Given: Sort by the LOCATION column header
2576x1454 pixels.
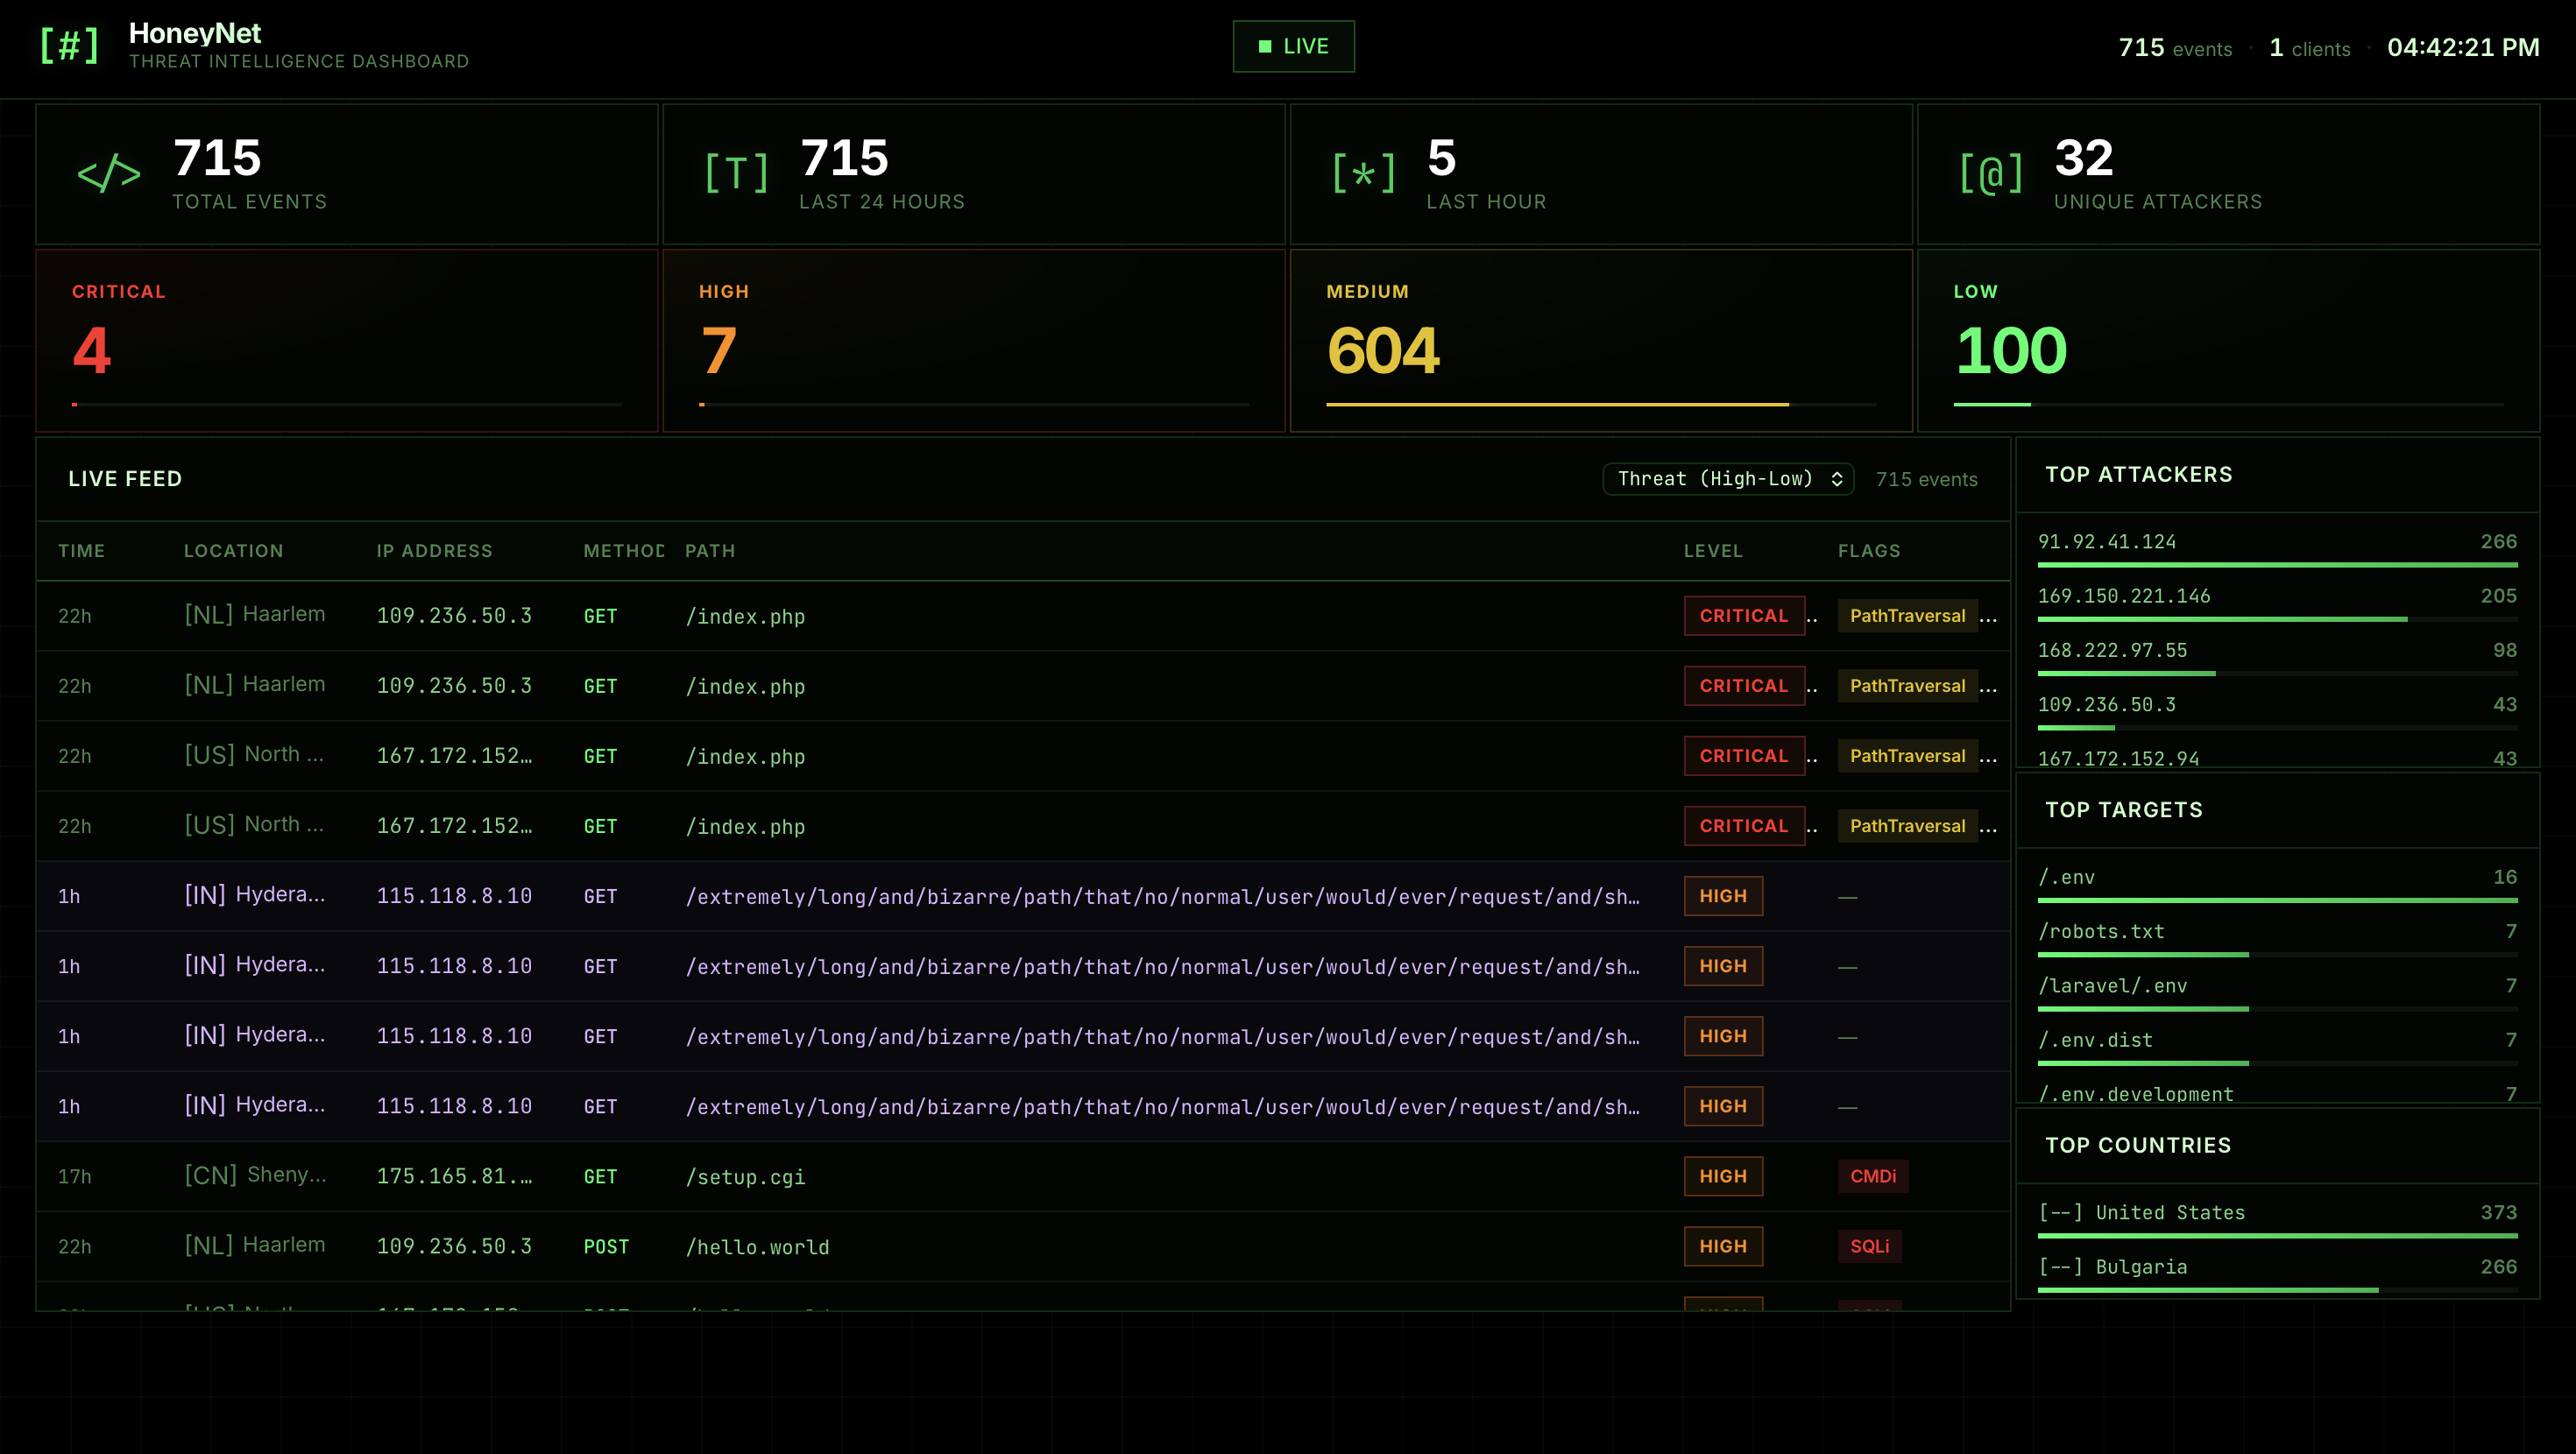Looking at the screenshot, I should (234, 551).
